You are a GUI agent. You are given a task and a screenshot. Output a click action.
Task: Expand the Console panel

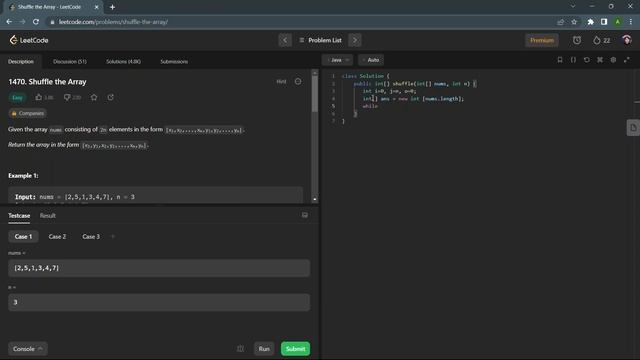pos(28,349)
